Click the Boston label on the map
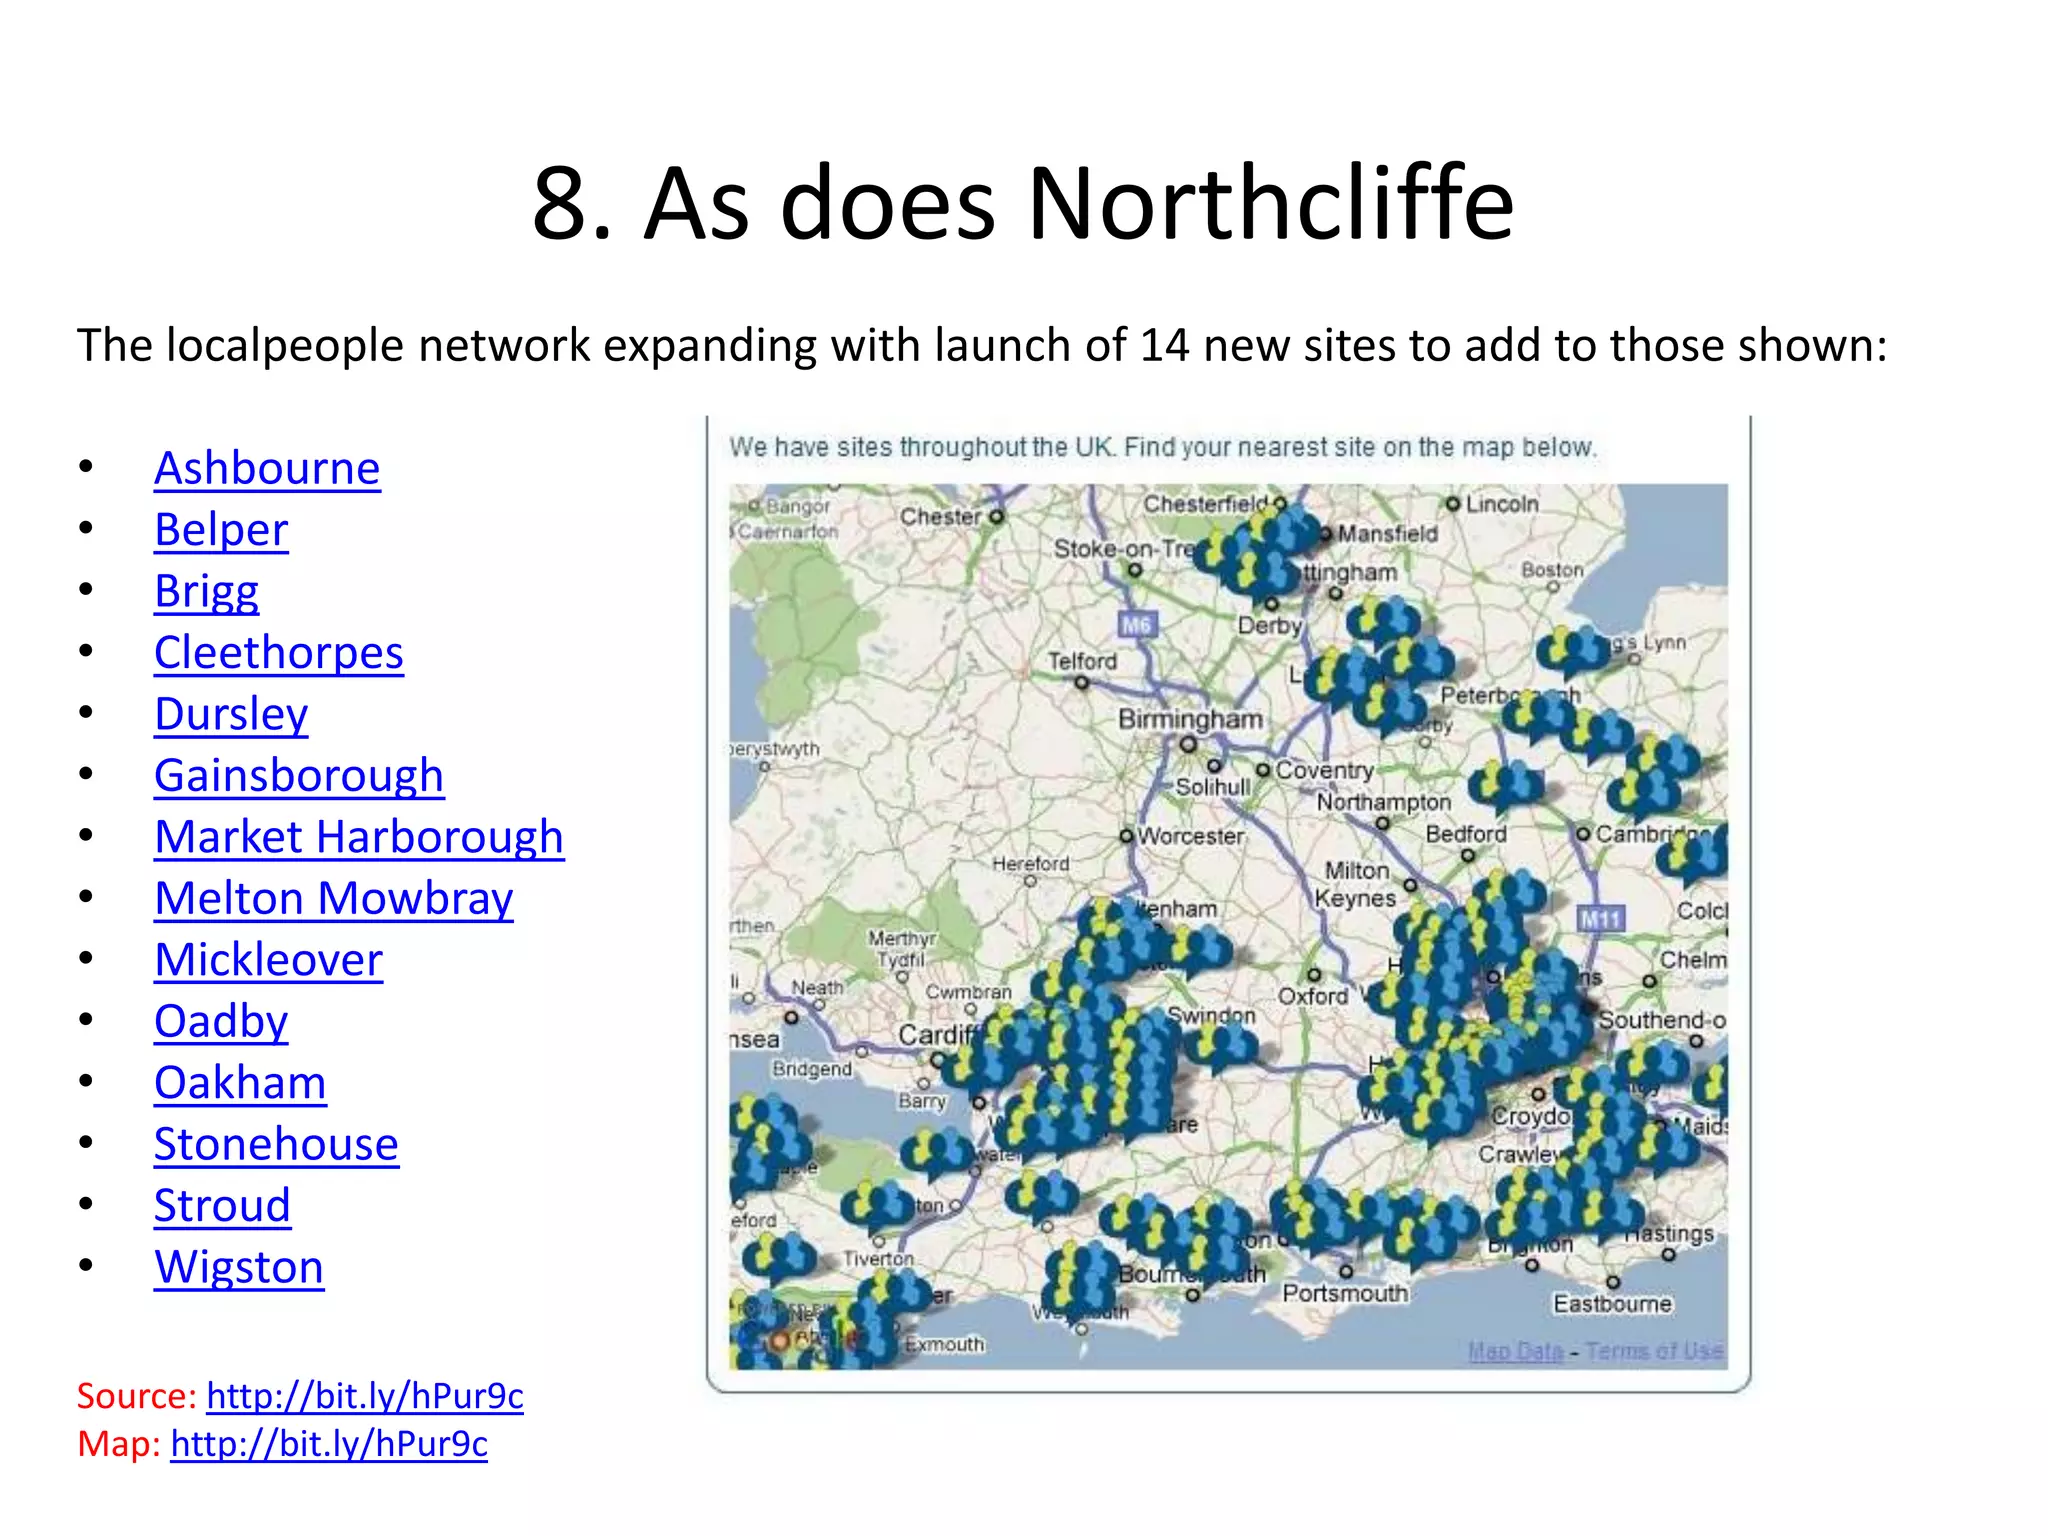2048x1536 pixels. pos(1553,570)
